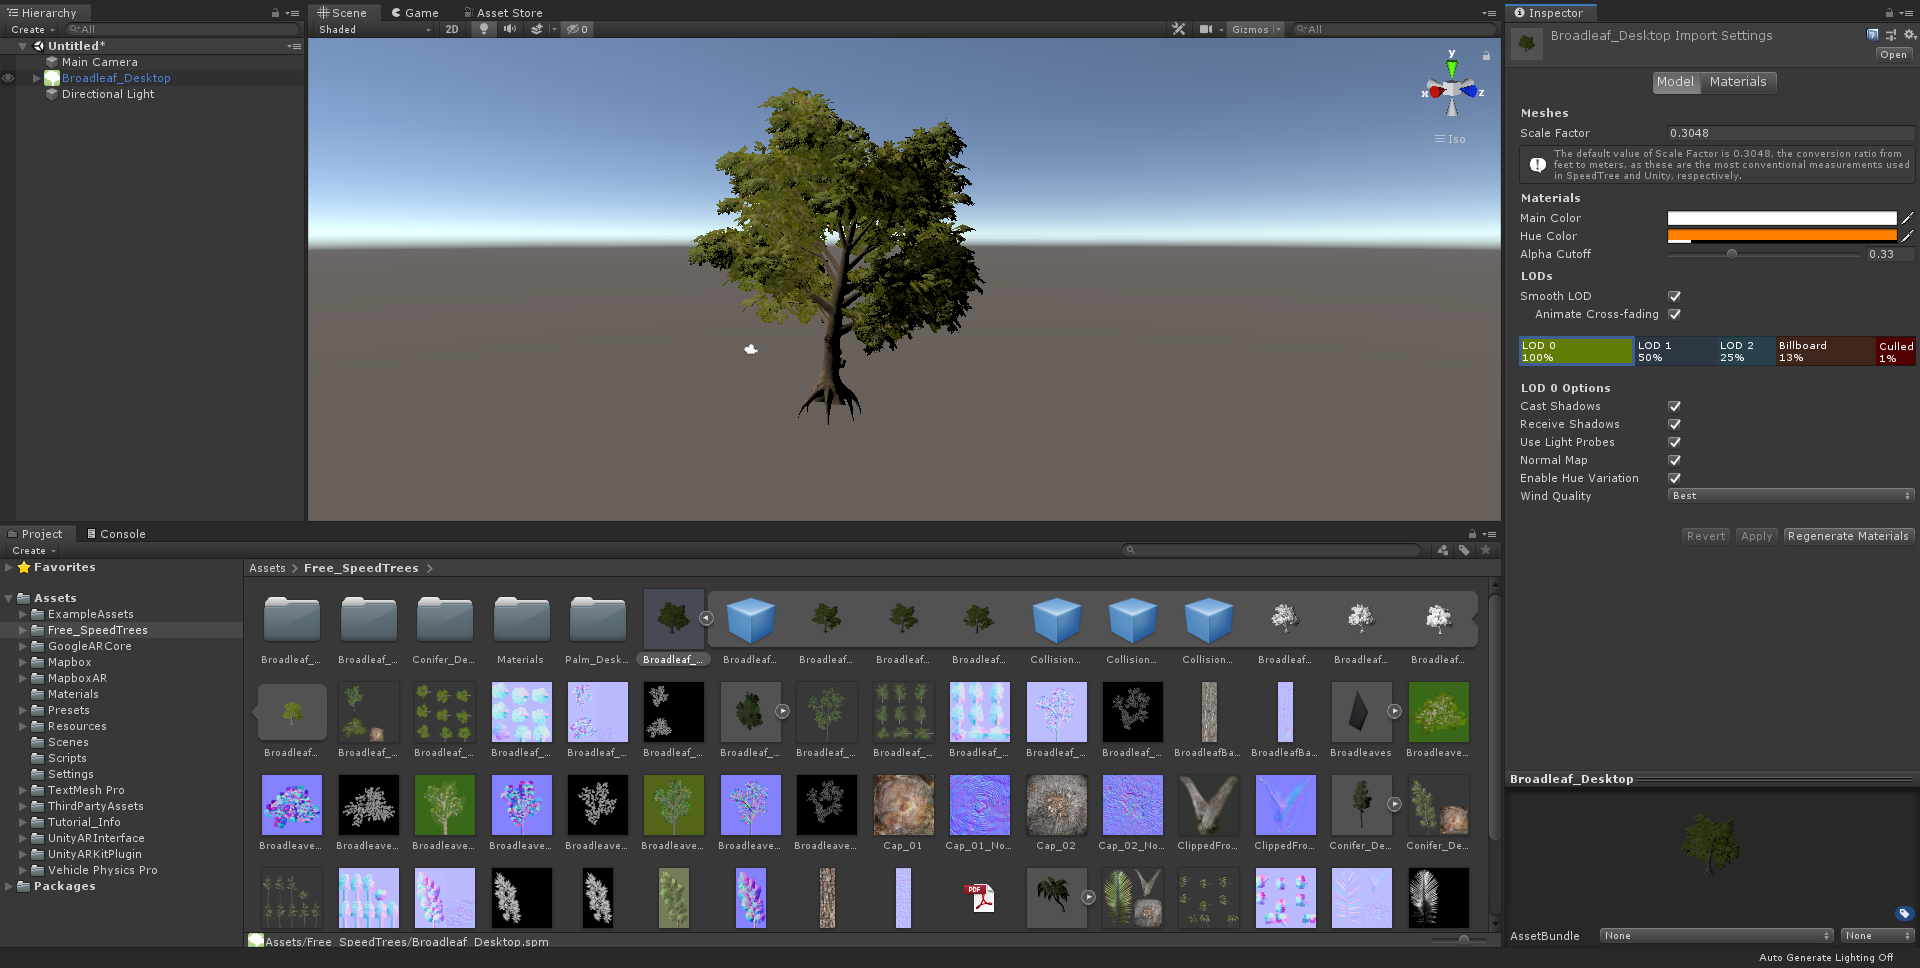Click the Regenerate Materials button
The height and width of the screenshot is (968, 1920).
point(1848,535)
